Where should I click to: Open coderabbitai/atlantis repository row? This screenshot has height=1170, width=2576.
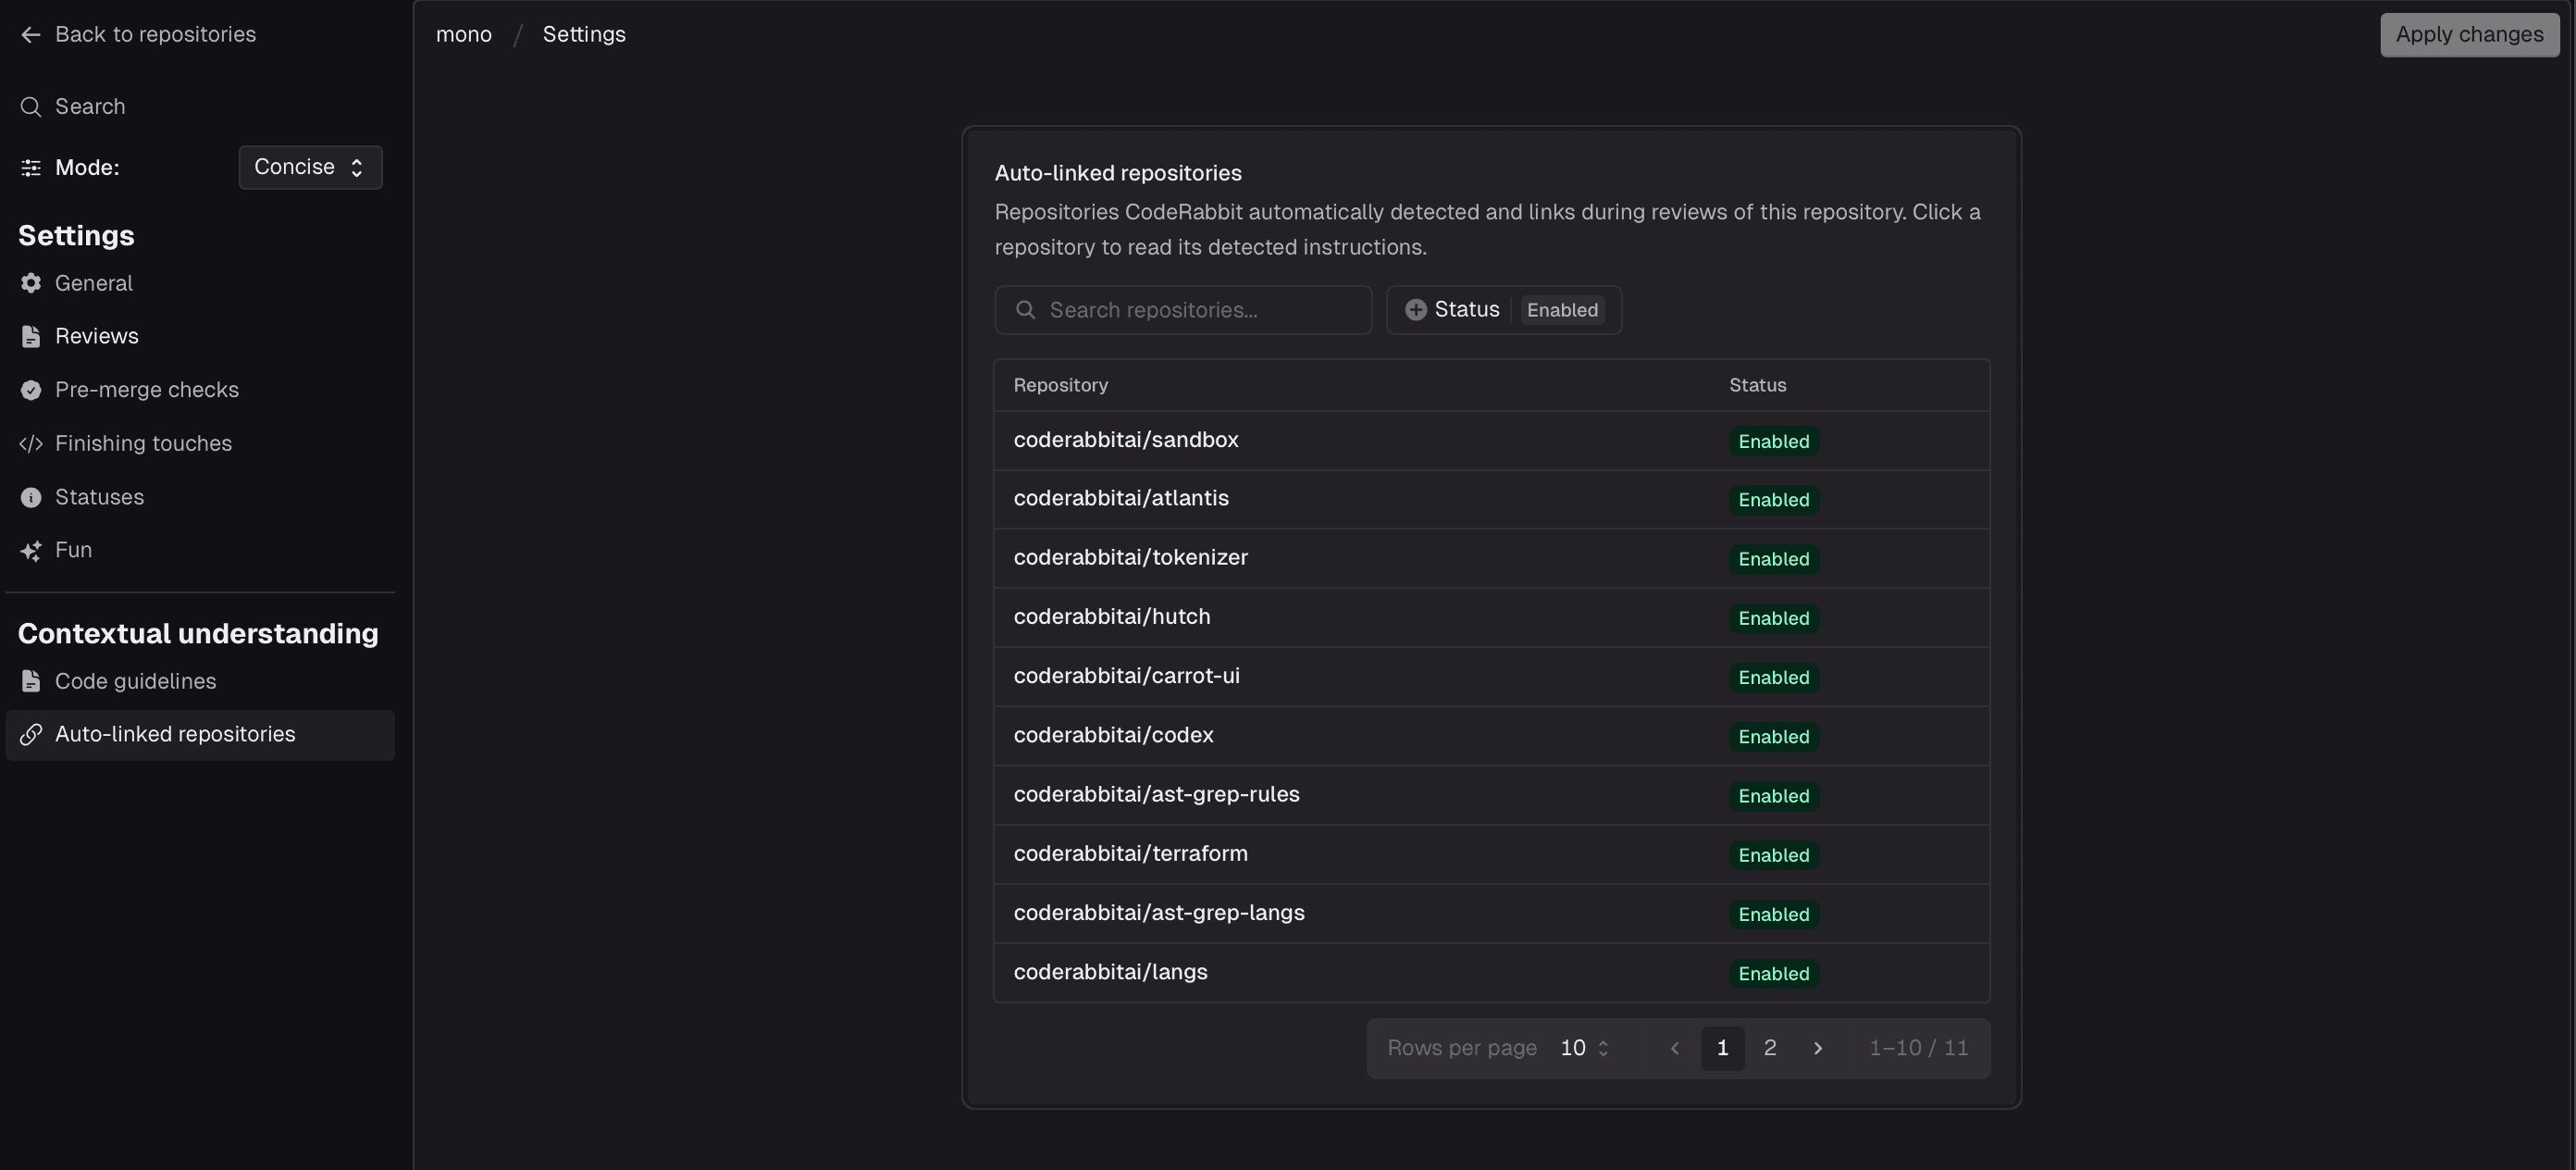[x=1491, y=499]
